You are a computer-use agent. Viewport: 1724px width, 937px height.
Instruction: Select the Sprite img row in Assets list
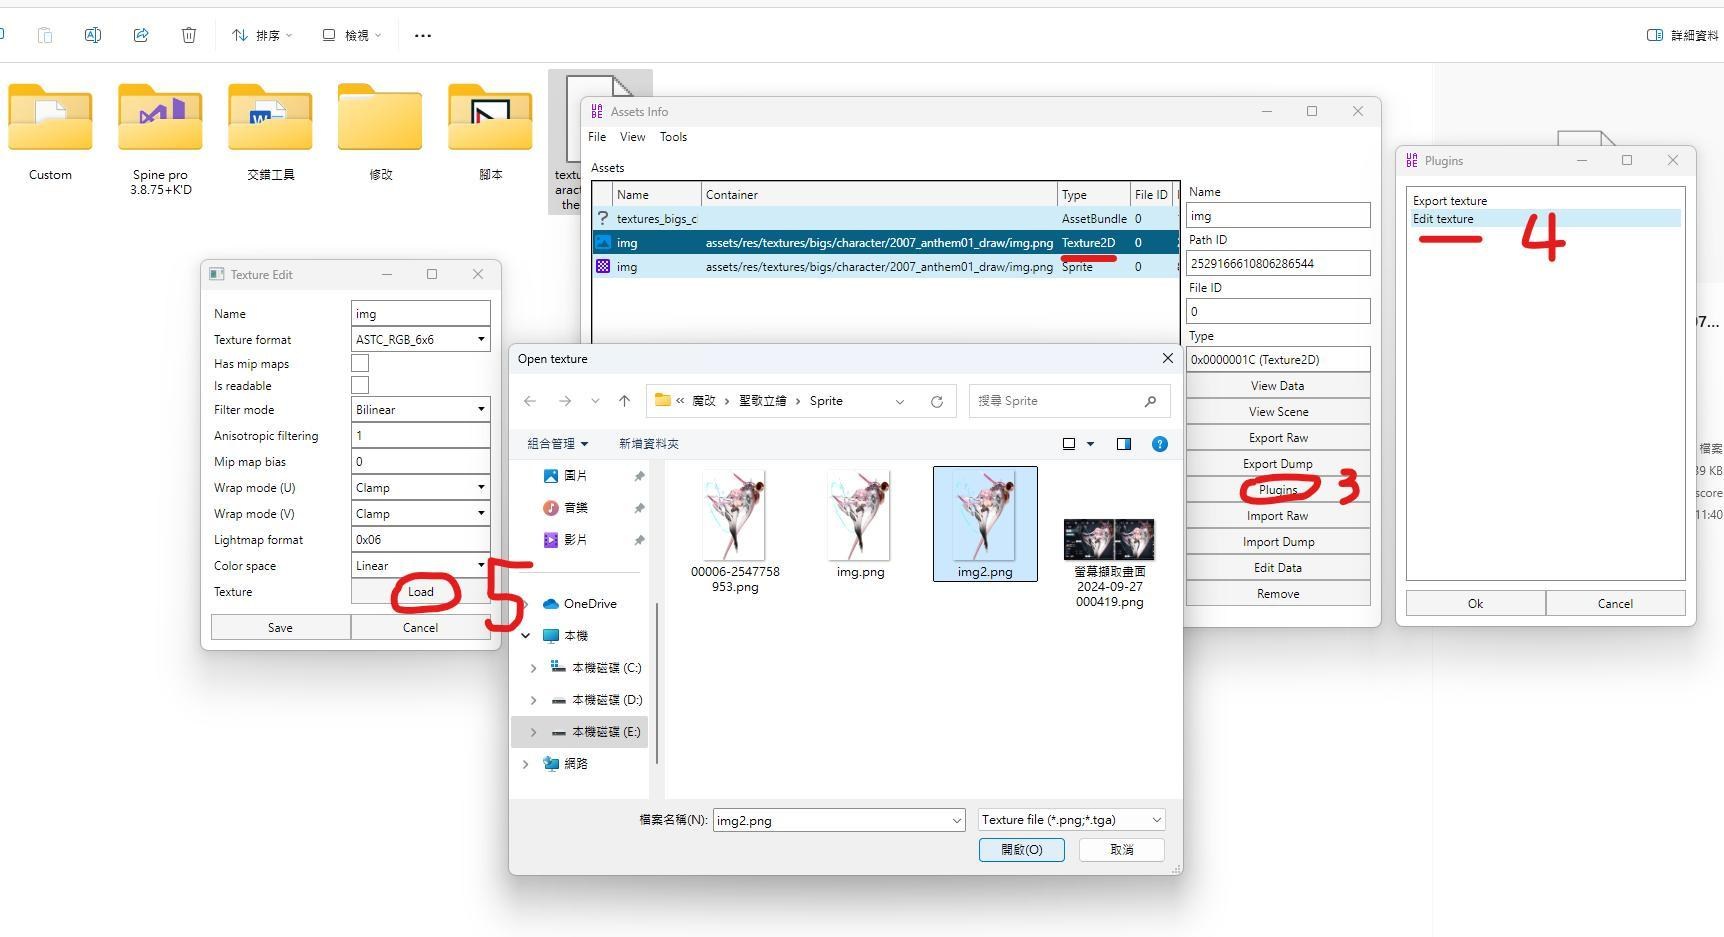[885, 267]
